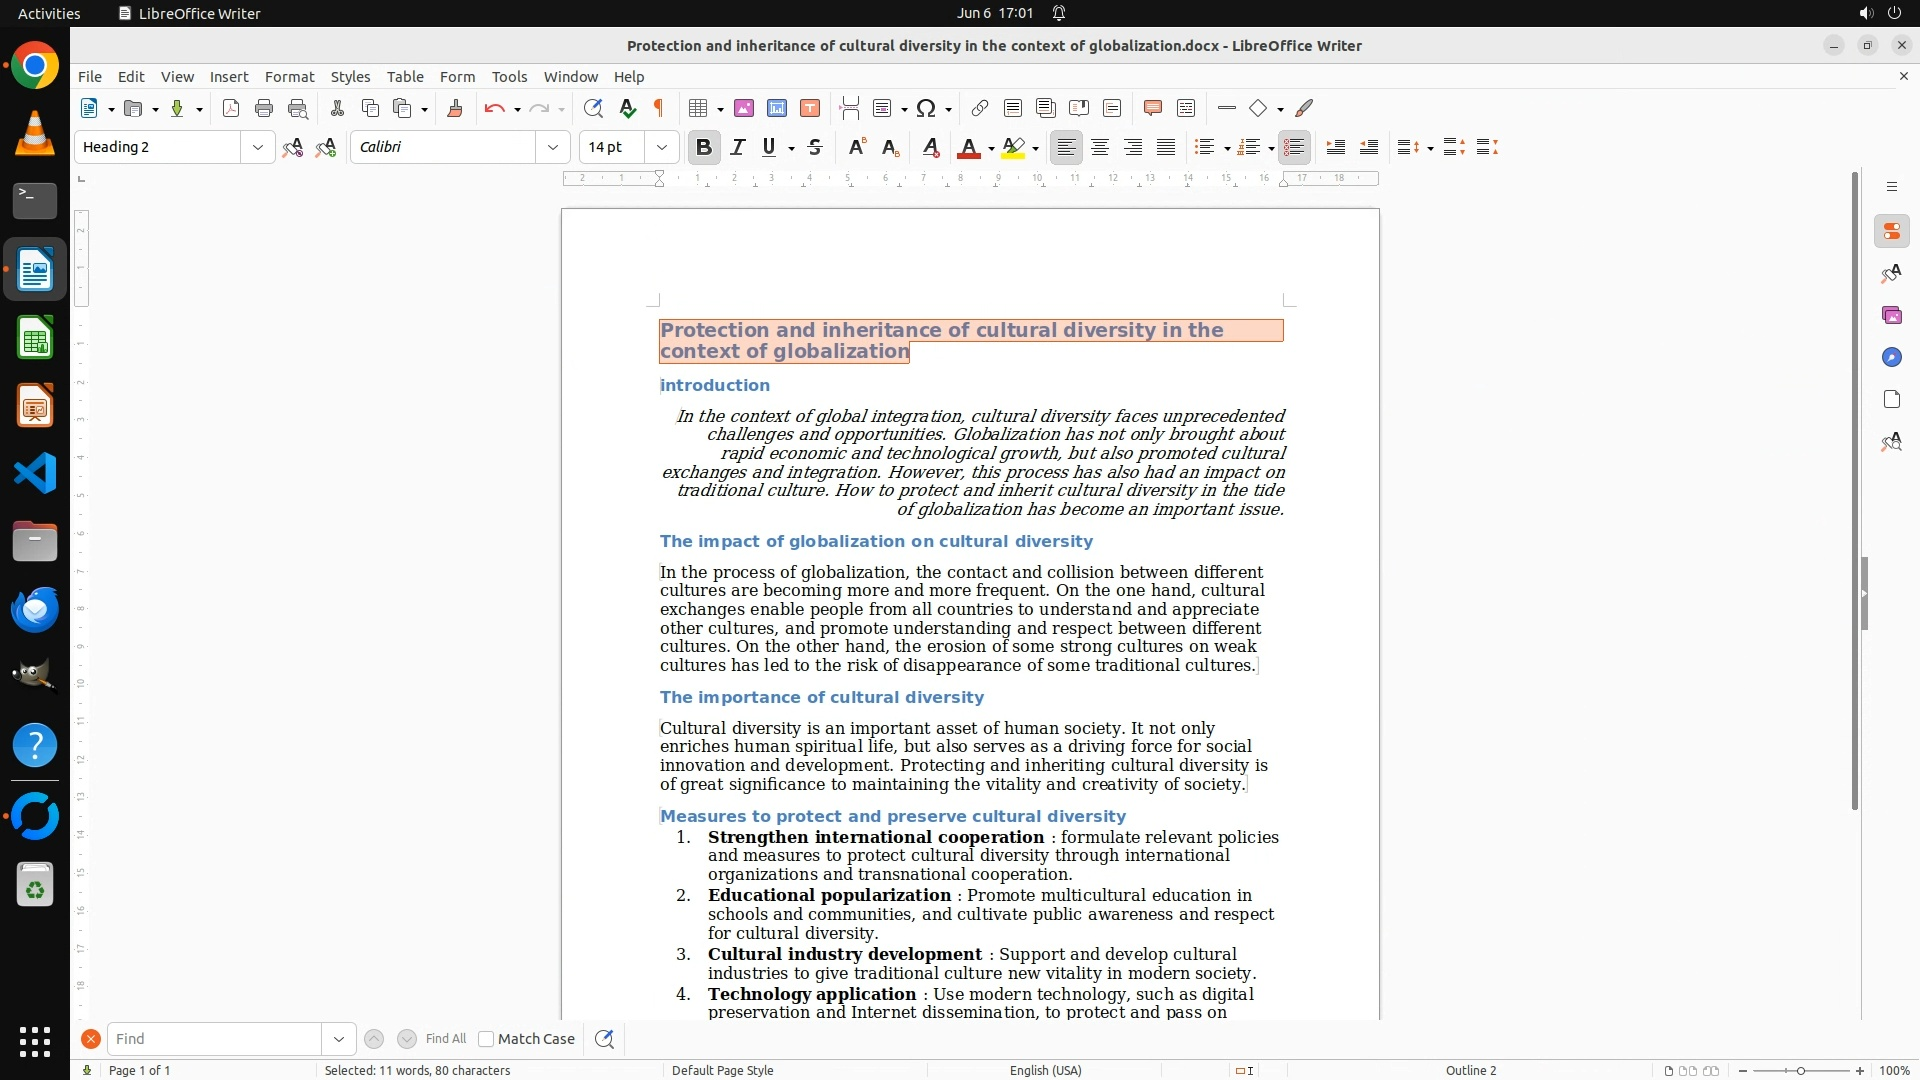
Task: Enable the Match Case checkbox
Action: pyautogui.click(x=486, y=1039)
